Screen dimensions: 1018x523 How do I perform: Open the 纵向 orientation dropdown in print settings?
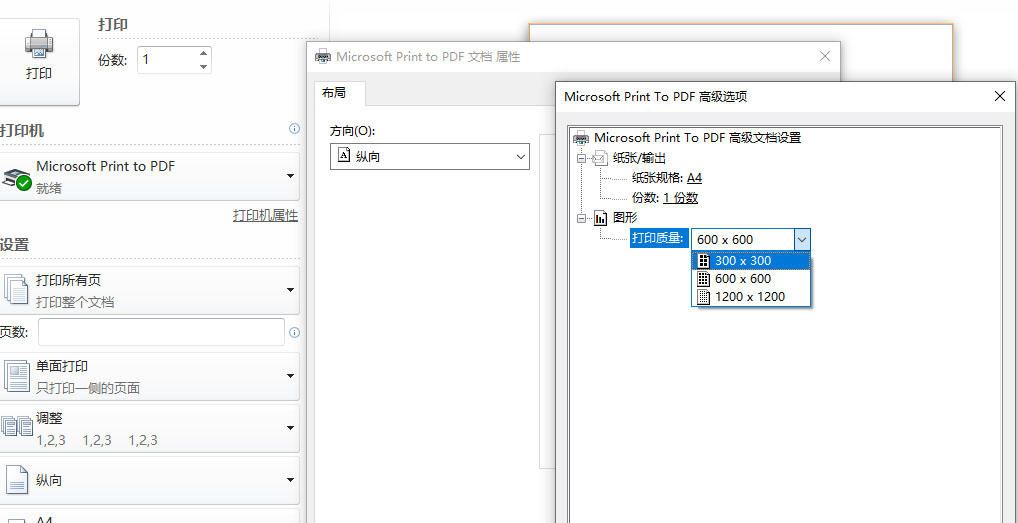click(x=149, y=480)
